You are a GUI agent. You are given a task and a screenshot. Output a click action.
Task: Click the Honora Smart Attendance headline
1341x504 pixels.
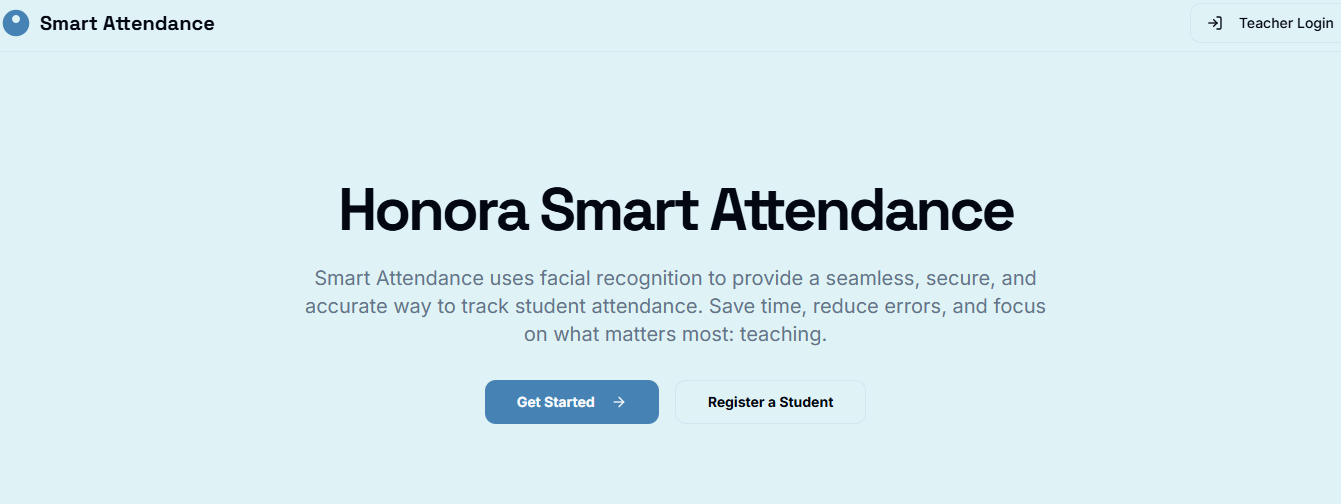(676, 211)
